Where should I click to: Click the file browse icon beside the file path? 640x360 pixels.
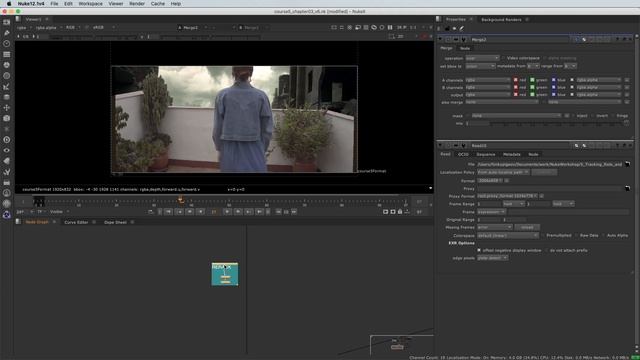coord(627,164)
